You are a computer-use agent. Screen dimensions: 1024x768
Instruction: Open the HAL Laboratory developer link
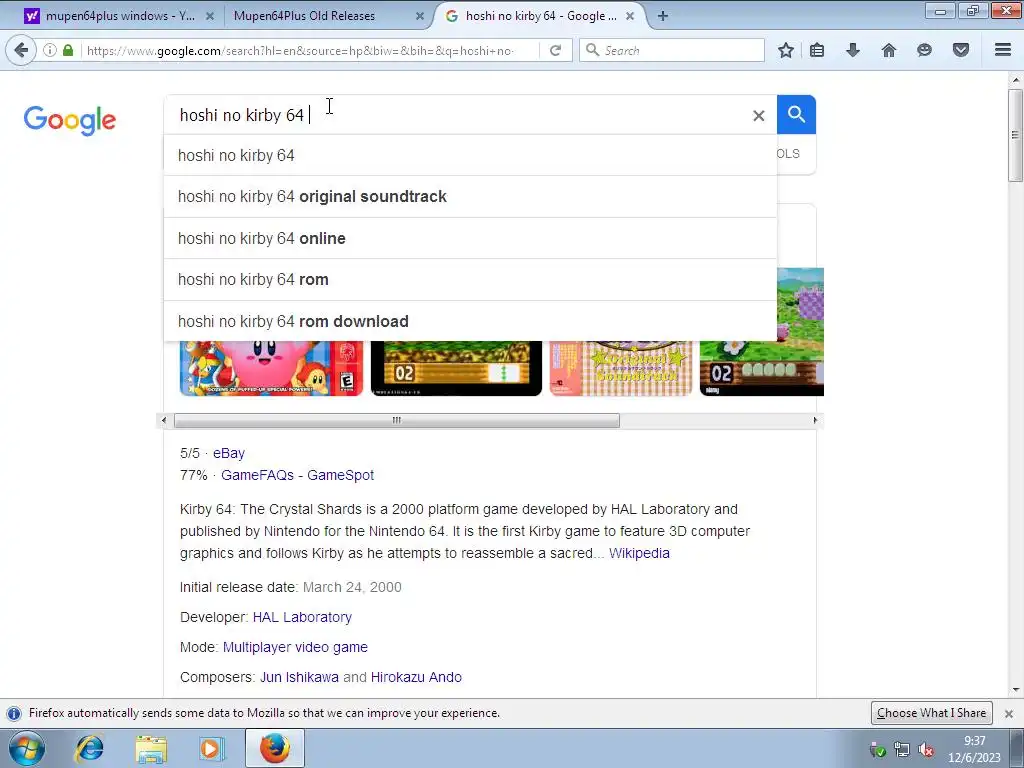pos(302,617)
